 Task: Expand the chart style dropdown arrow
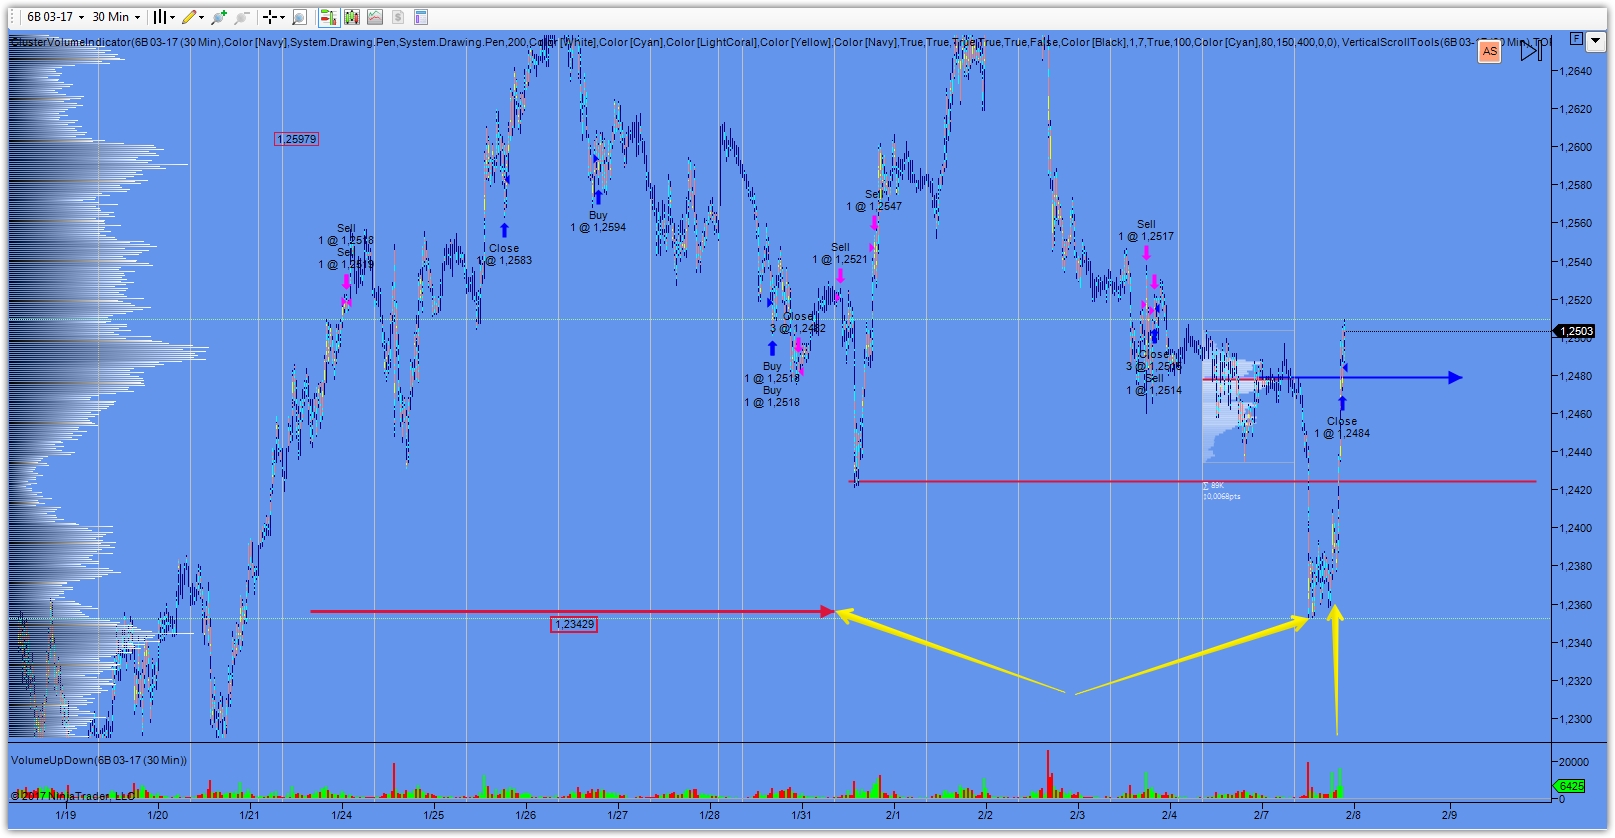pos(172,17)
